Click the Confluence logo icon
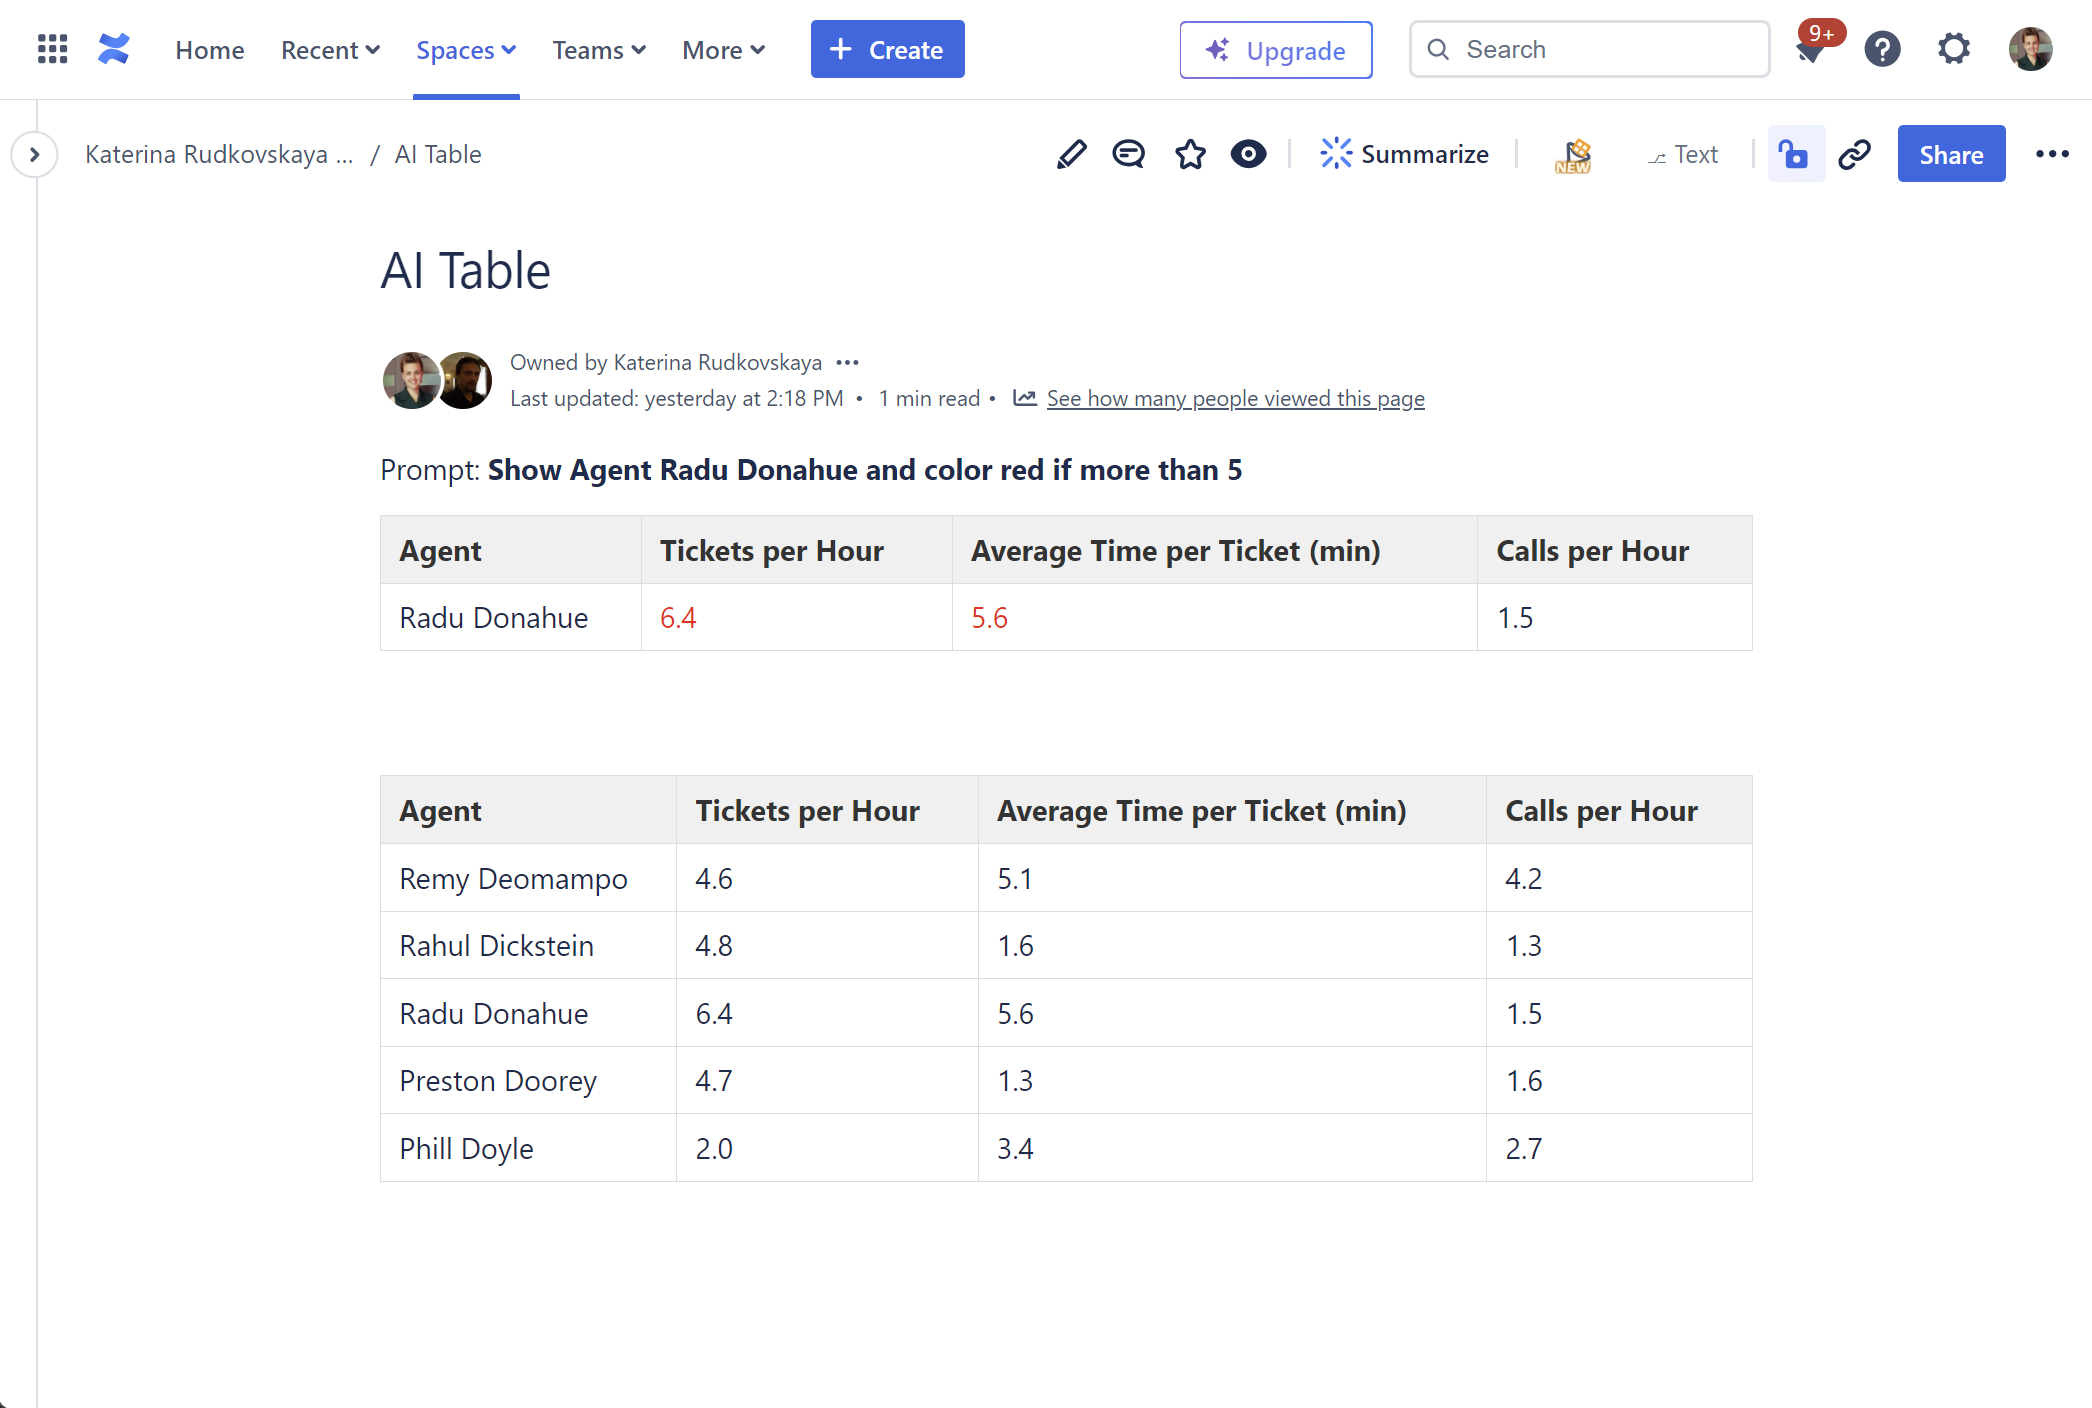The height and width of the screenshot is (1408, 2092). [114, 49]
